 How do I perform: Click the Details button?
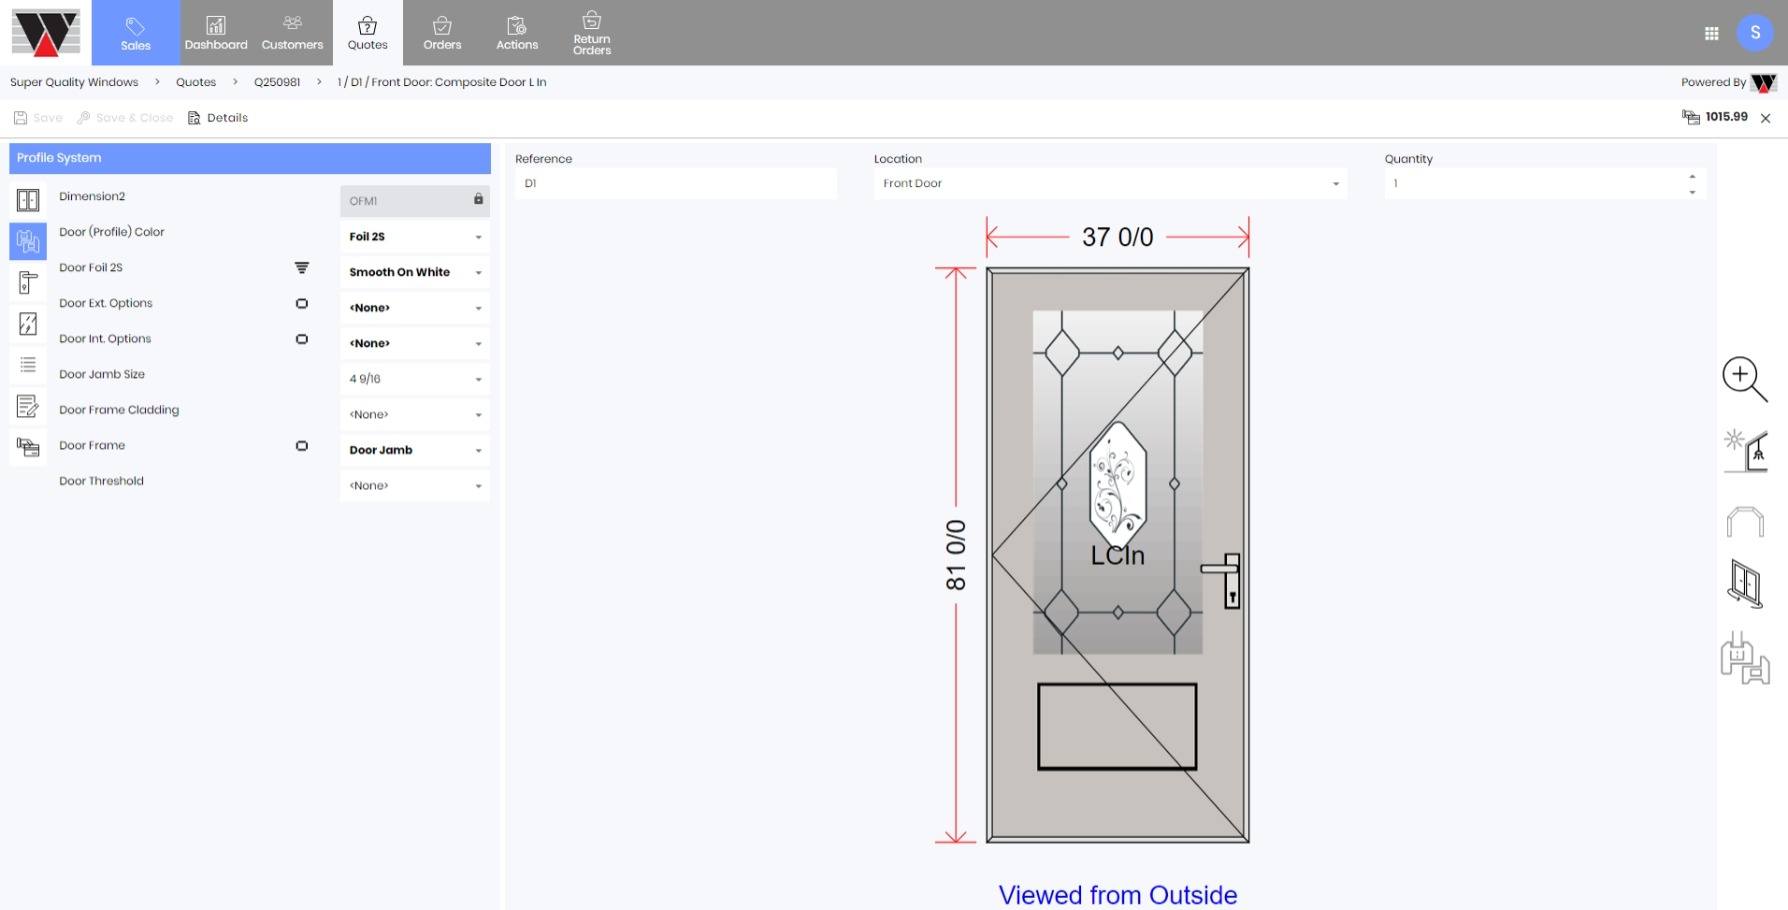tap(218, 118)
